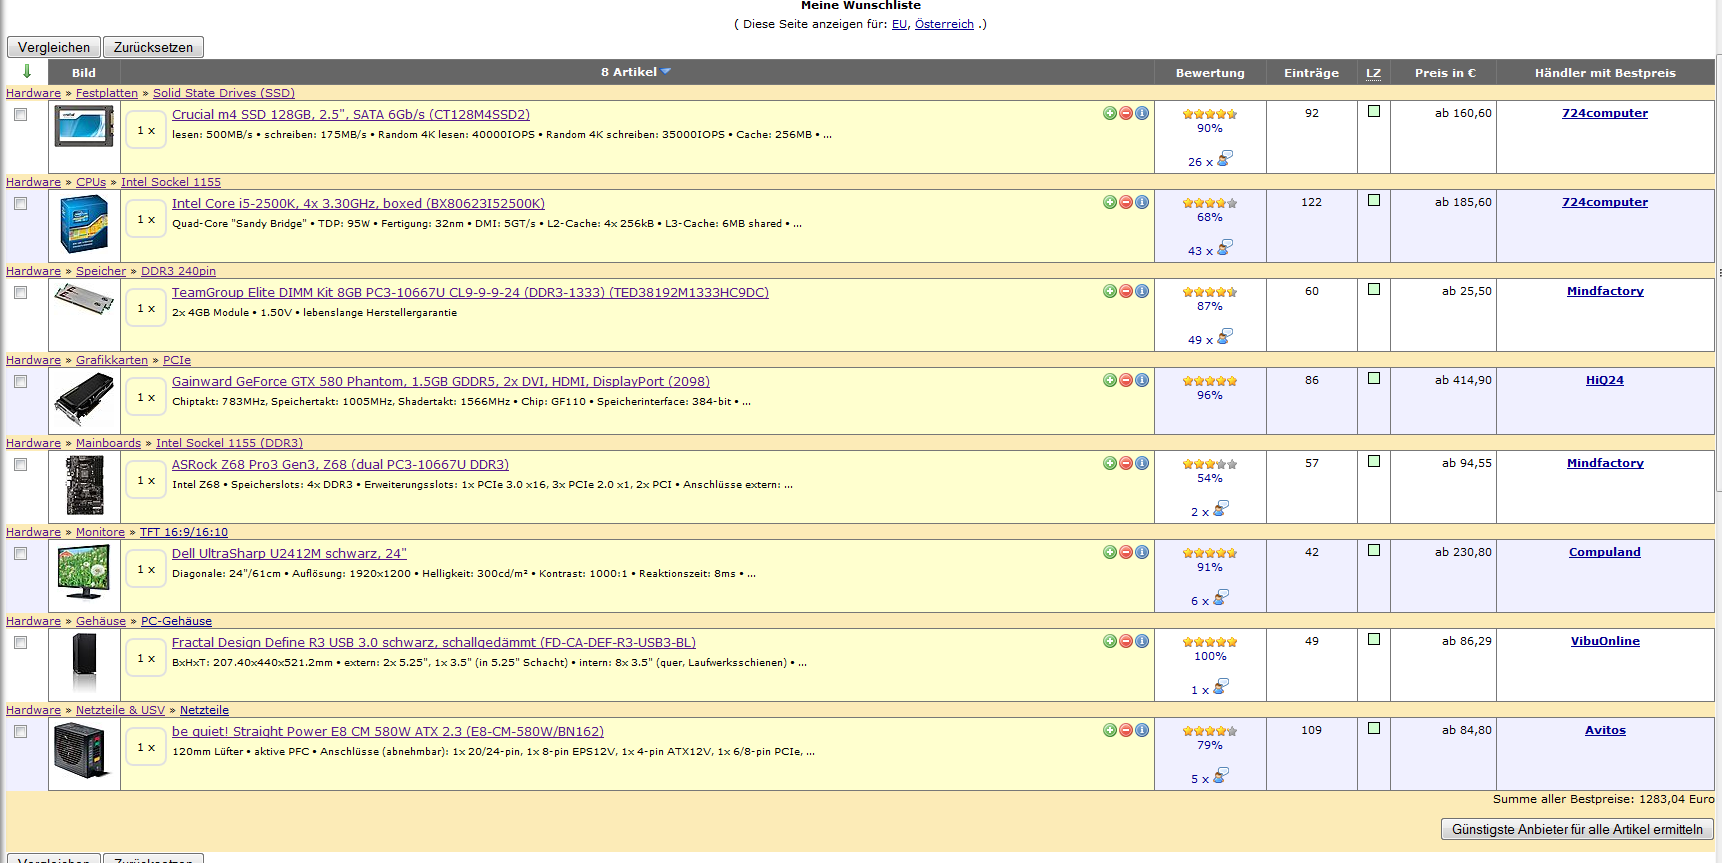The height and width of the screenshot is (863, 1722).
Task: Open Netzteile category link
Action: click(x=204, y=710)
